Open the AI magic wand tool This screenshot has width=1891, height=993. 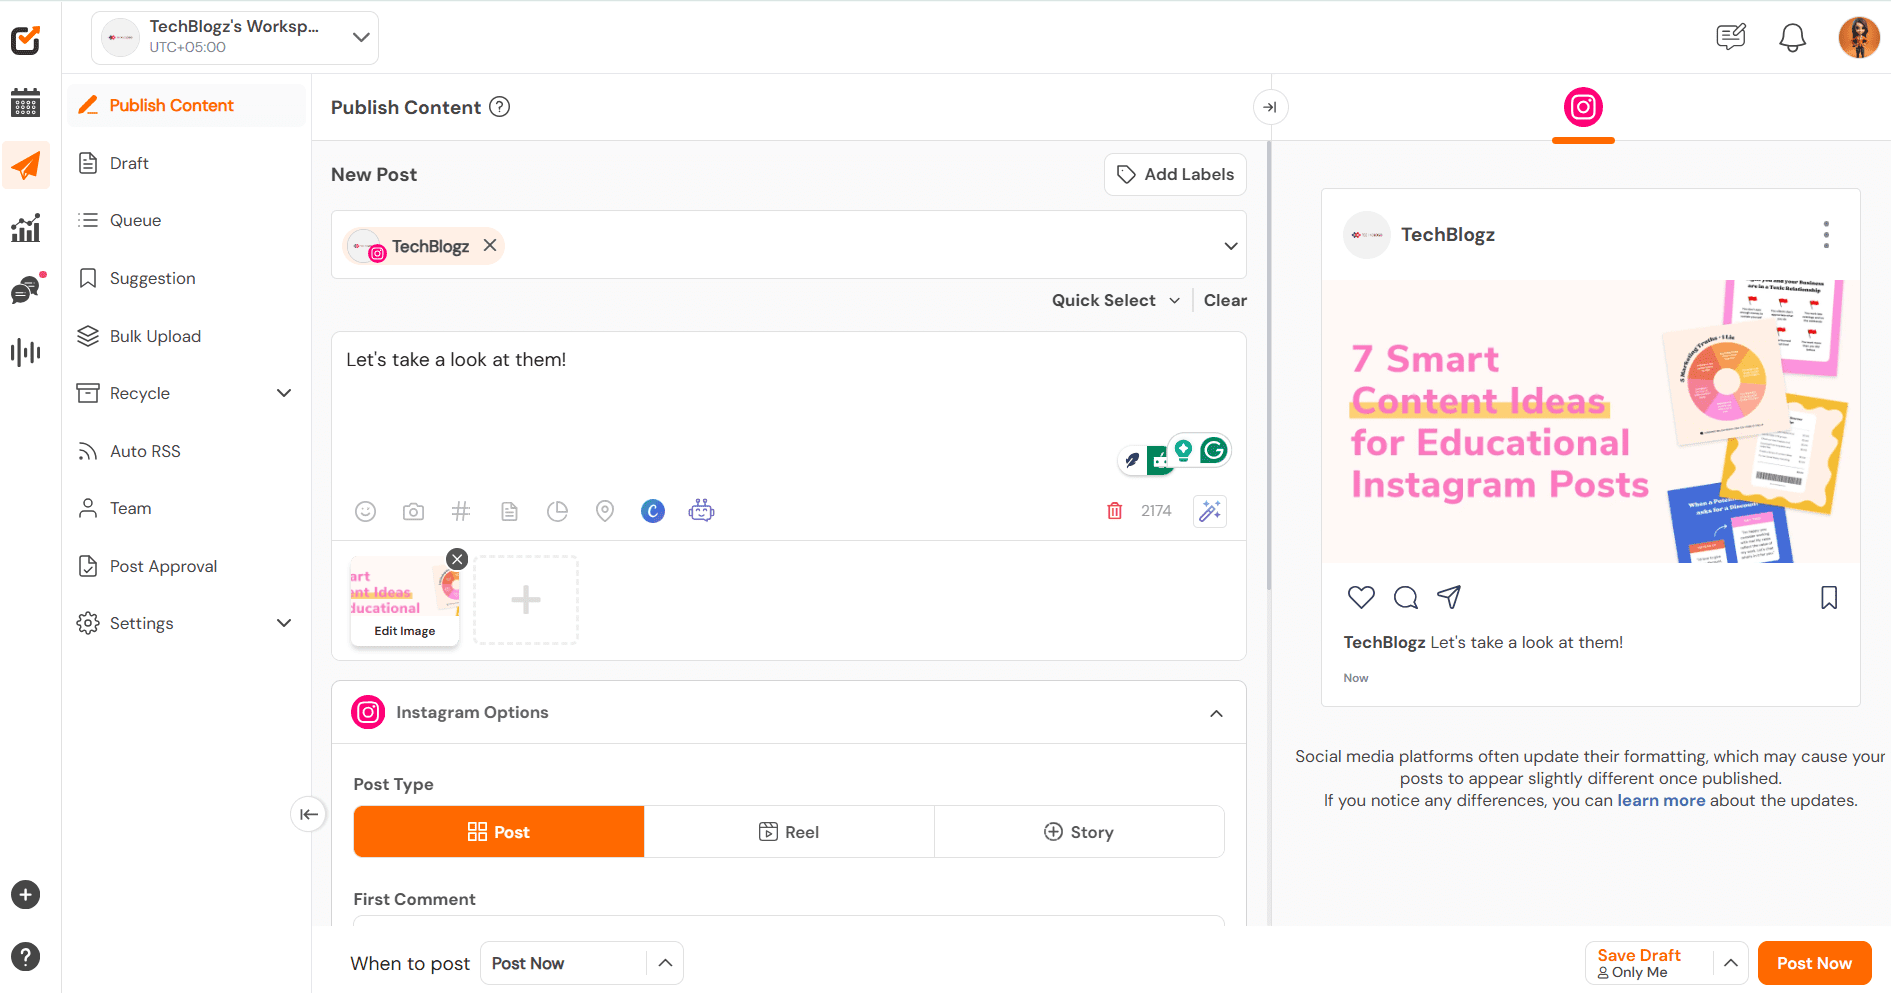pos(1209,511)
